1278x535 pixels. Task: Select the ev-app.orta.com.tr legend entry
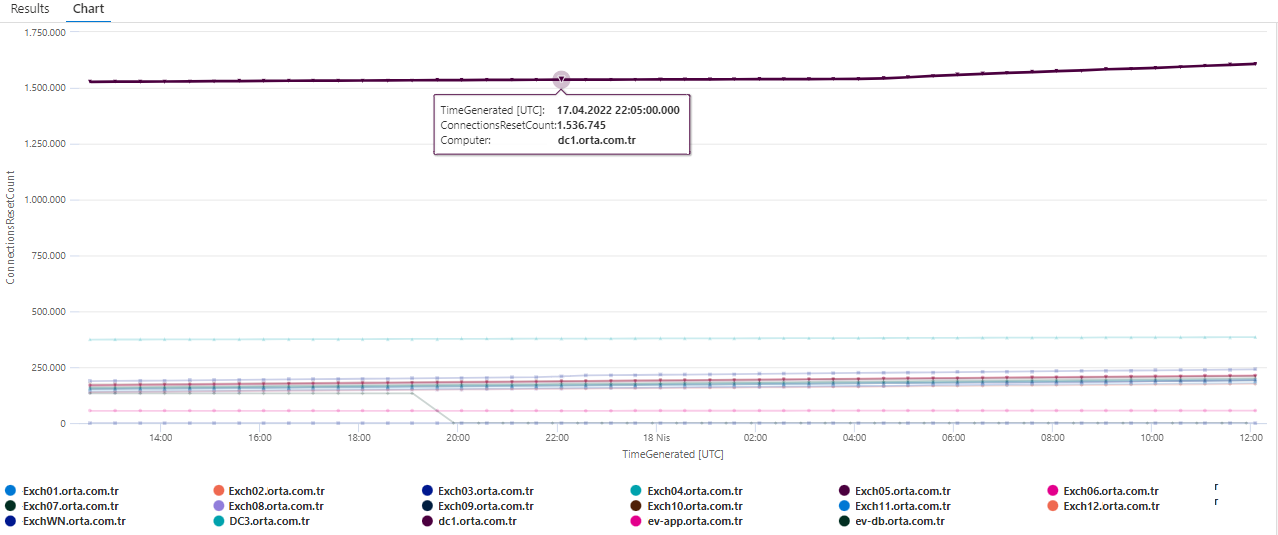pos(686,521)
